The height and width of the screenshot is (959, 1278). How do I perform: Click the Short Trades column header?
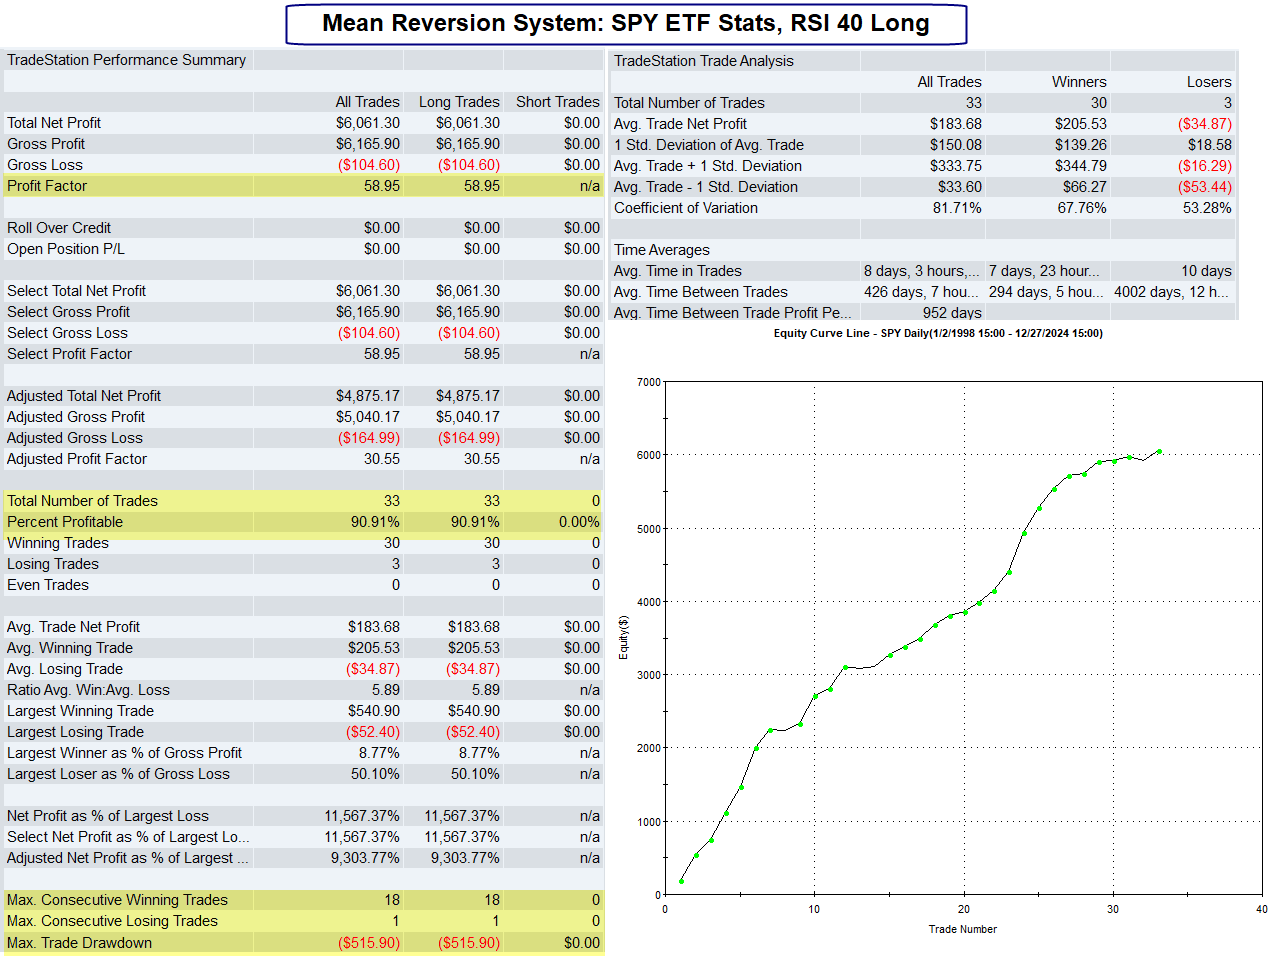click(x=557, y=102)
